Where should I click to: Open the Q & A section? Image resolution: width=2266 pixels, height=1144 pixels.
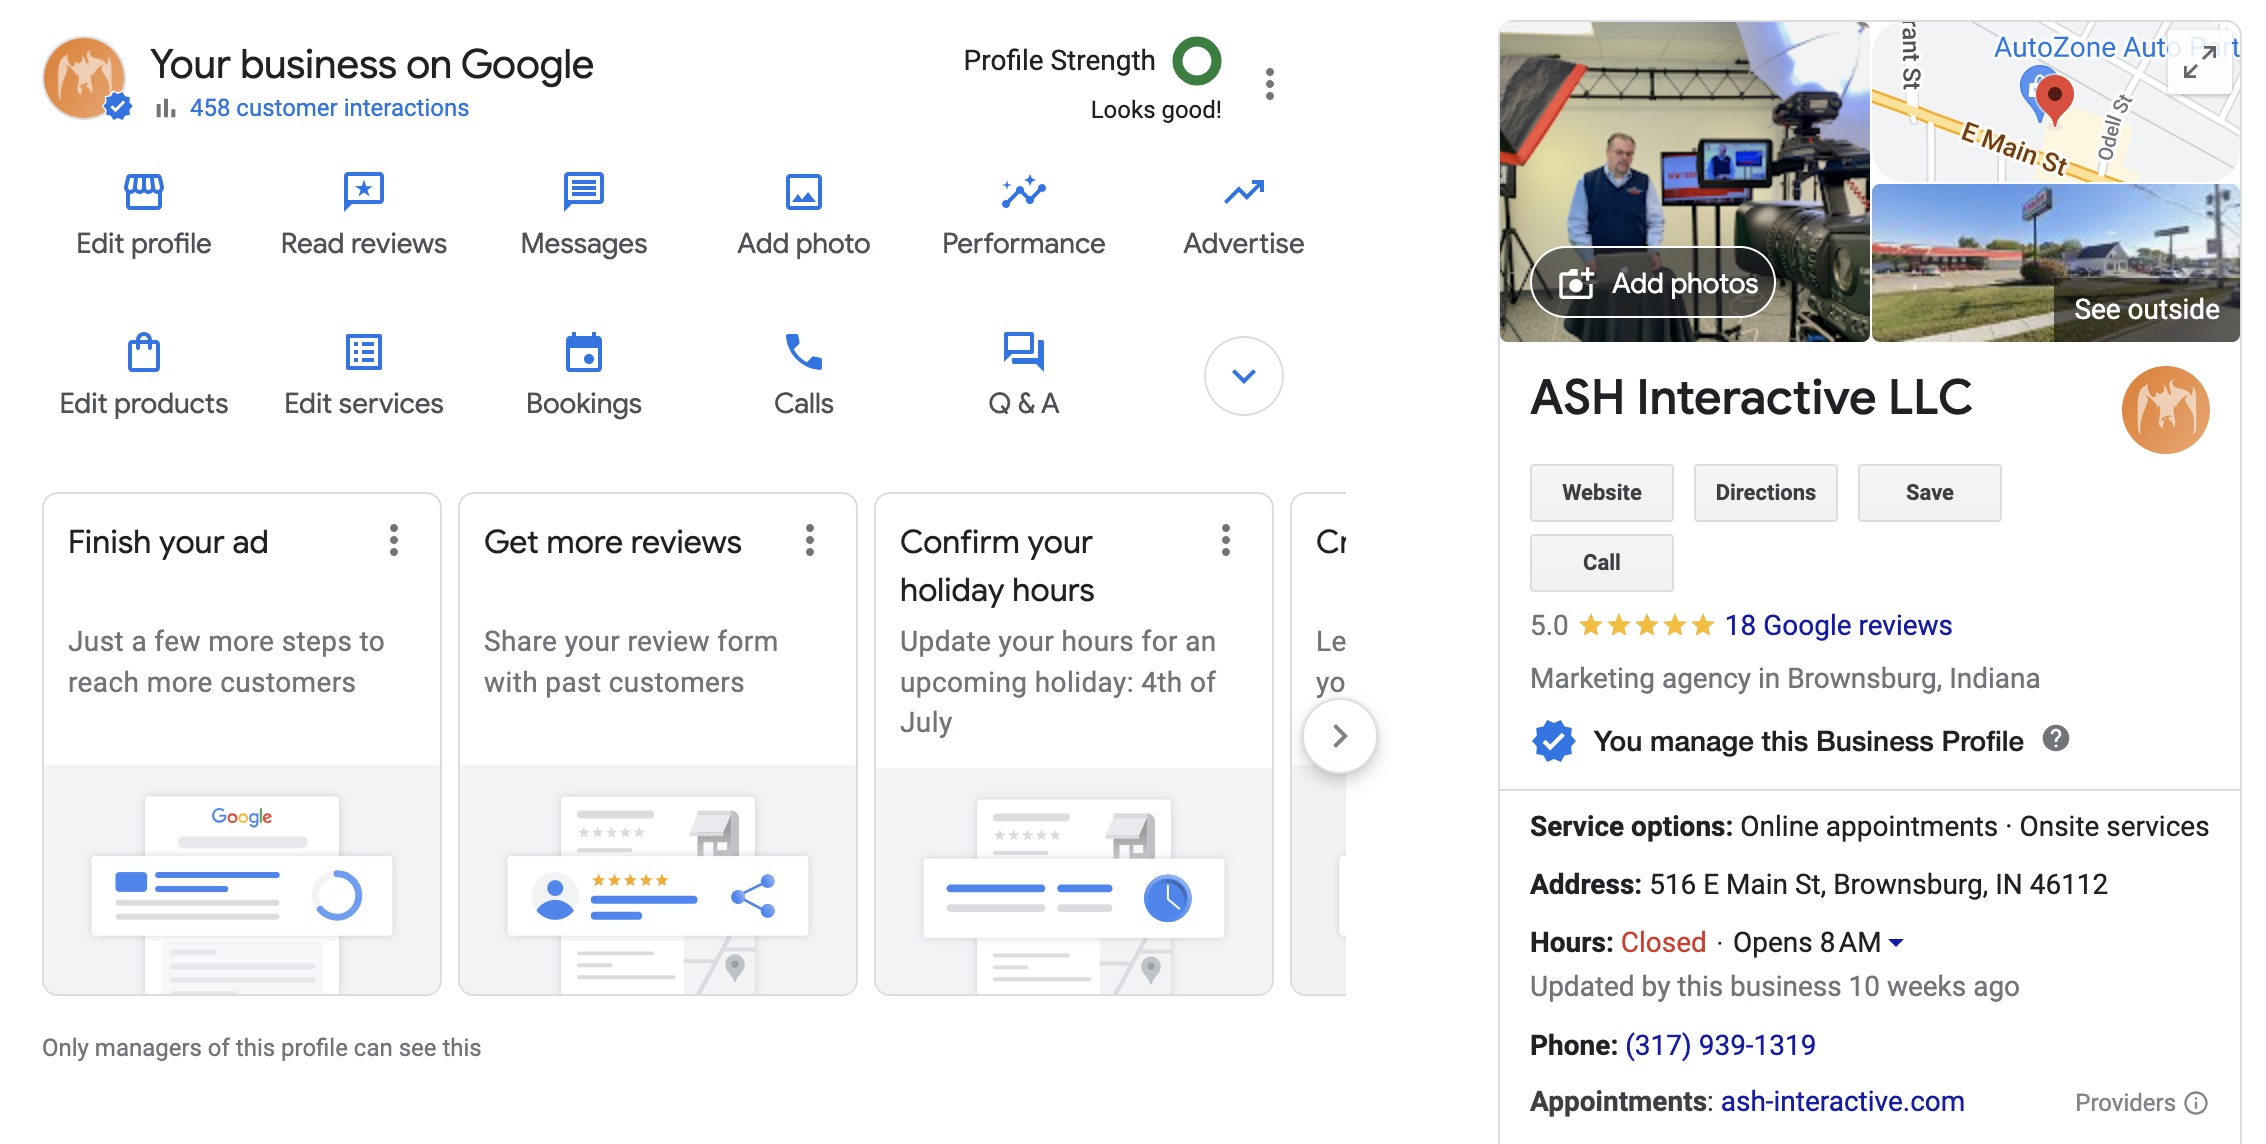1023,373
